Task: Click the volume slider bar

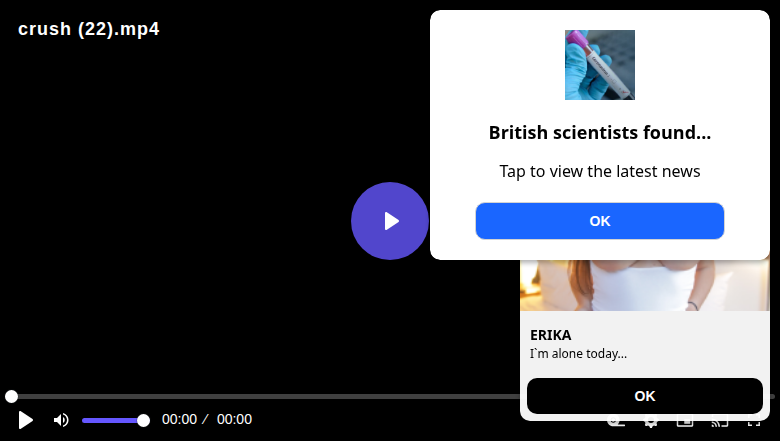Action: click(x=112, y=420)
